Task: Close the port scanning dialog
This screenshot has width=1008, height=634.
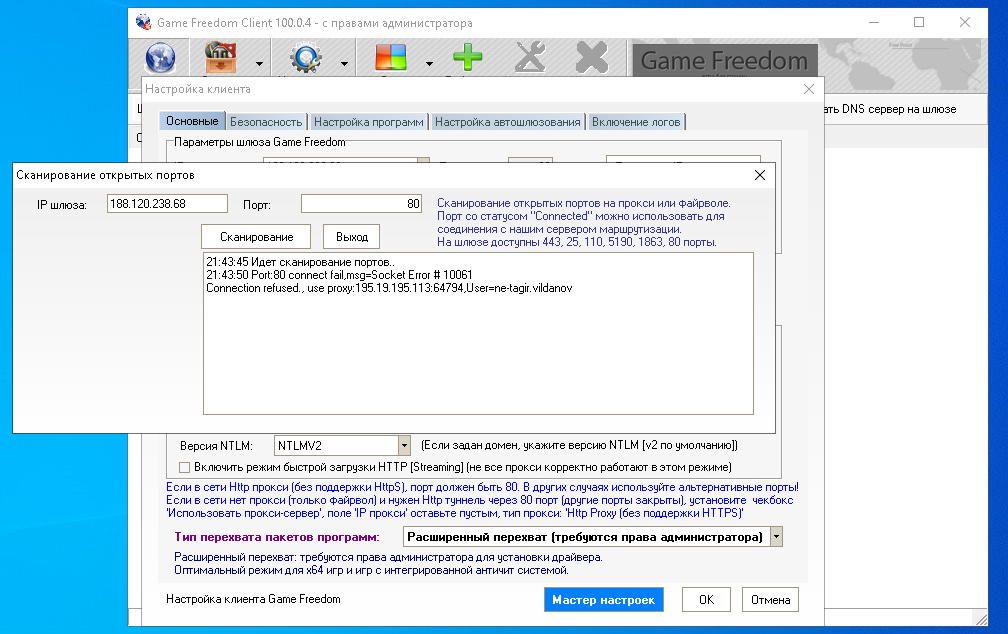Action: click(x=759, y=175)
